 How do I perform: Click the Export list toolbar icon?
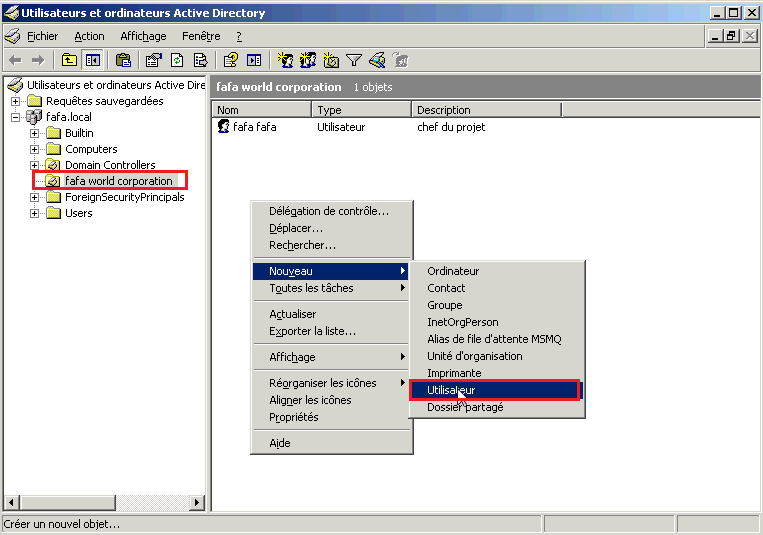200,60
